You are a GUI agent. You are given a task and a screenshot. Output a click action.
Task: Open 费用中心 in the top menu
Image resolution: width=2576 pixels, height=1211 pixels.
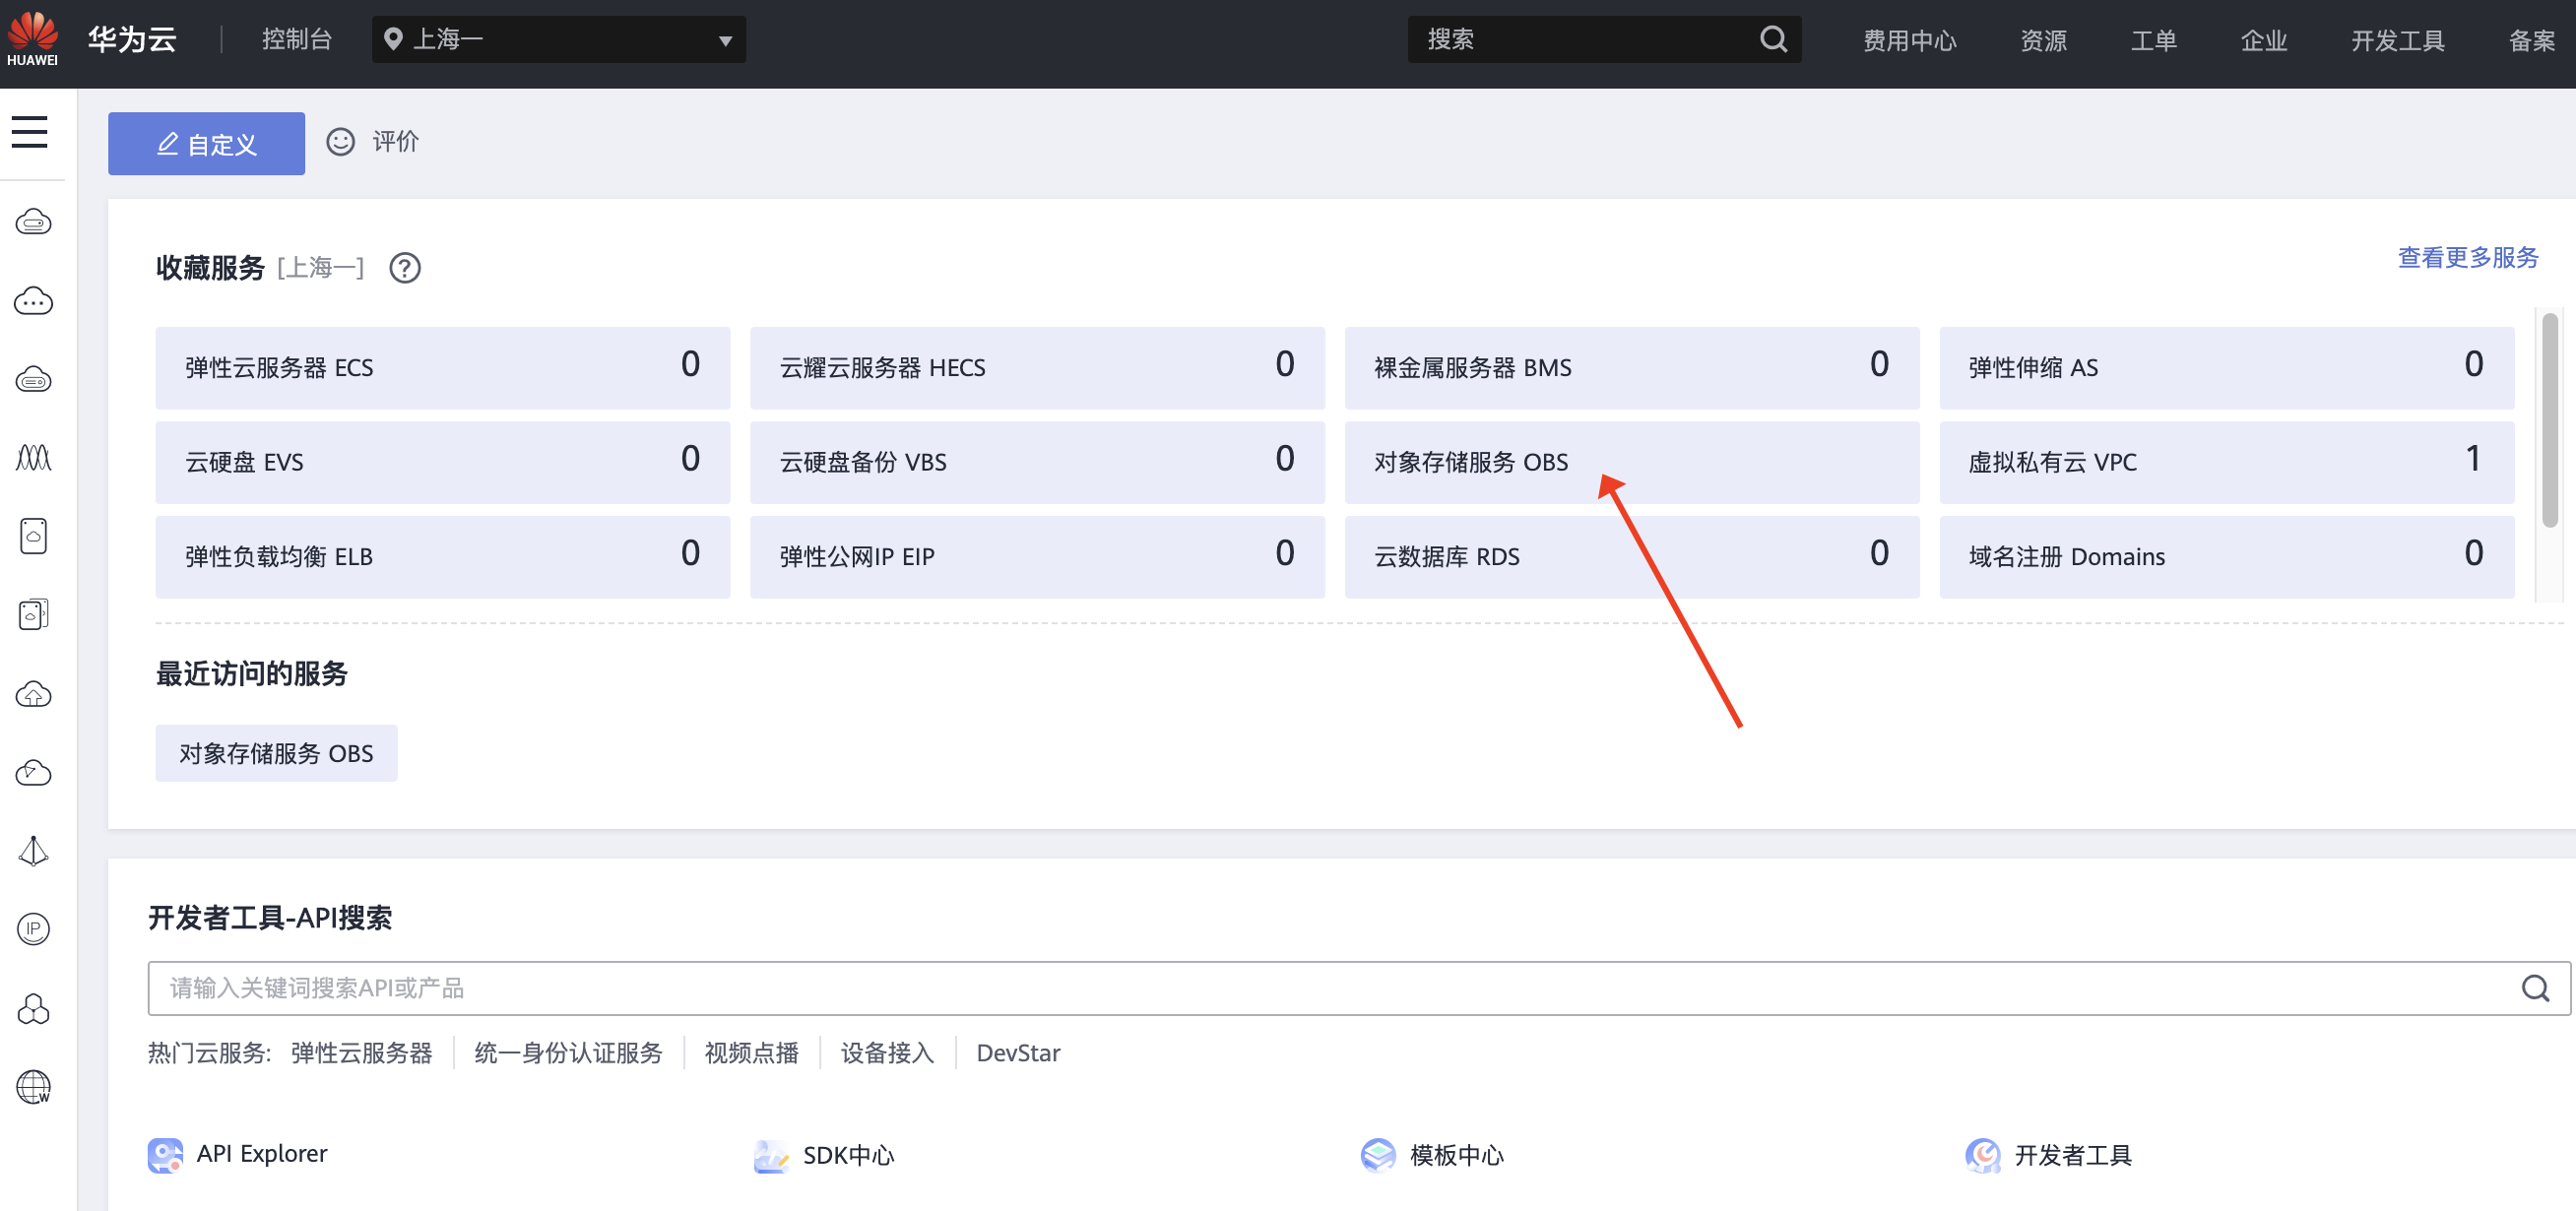pos(1908,40)
